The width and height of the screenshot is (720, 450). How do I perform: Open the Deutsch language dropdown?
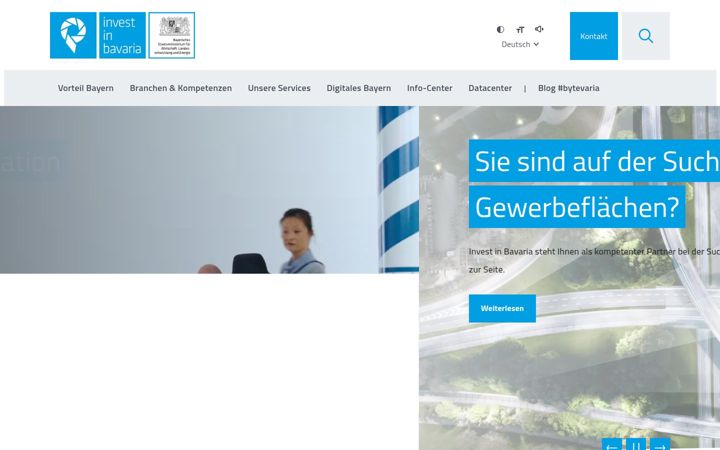tap(520, 44)
